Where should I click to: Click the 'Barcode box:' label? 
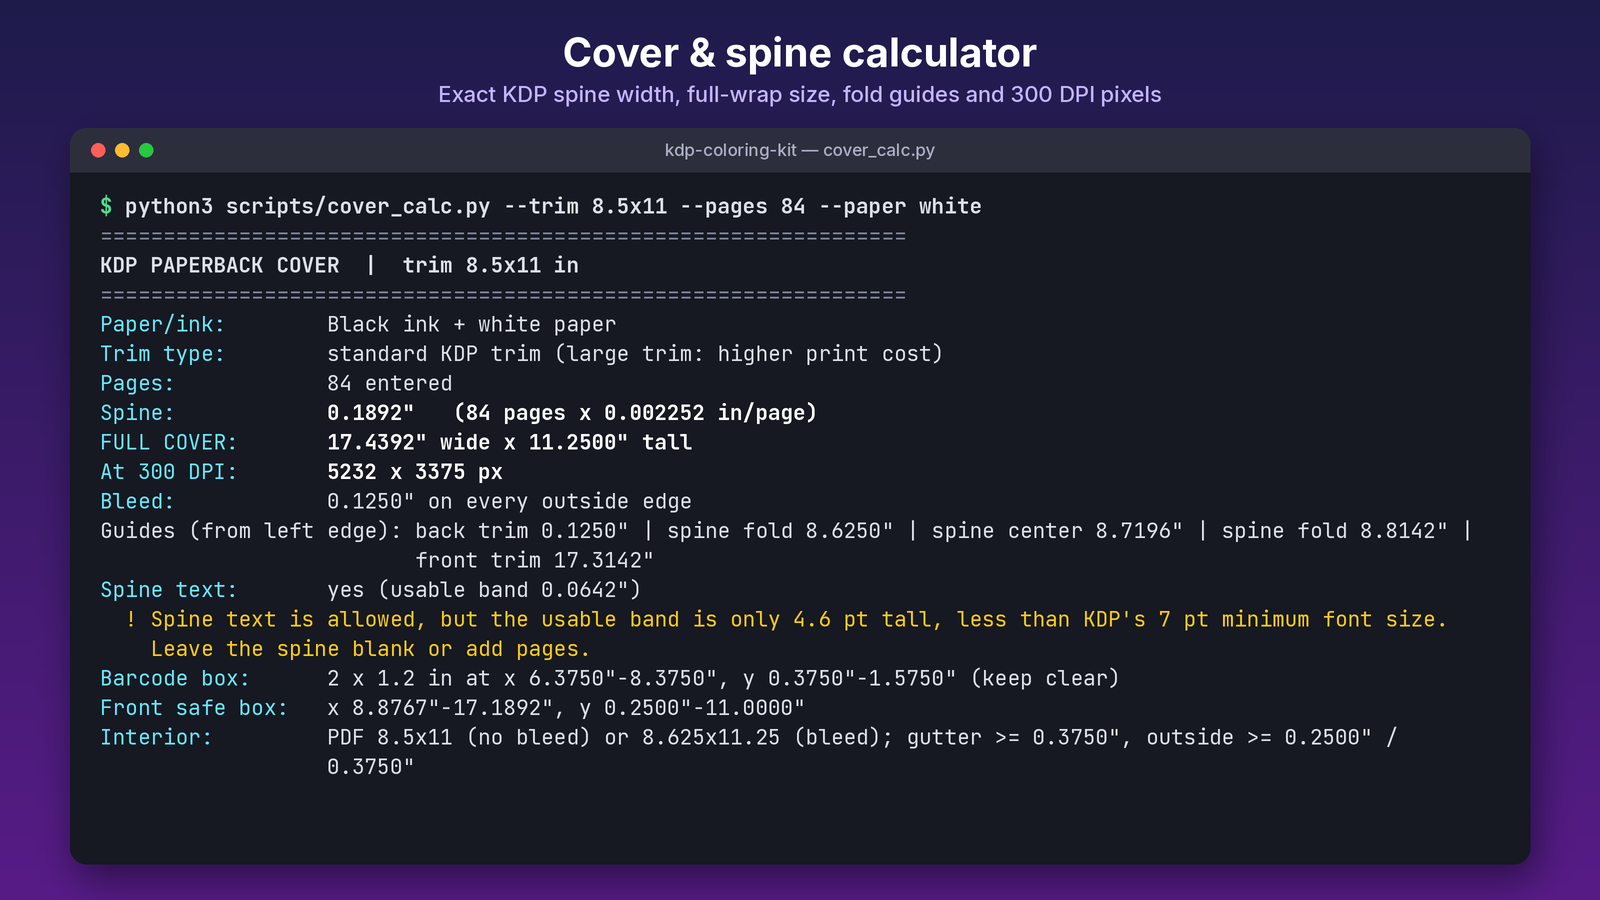[x=175, y=679]
